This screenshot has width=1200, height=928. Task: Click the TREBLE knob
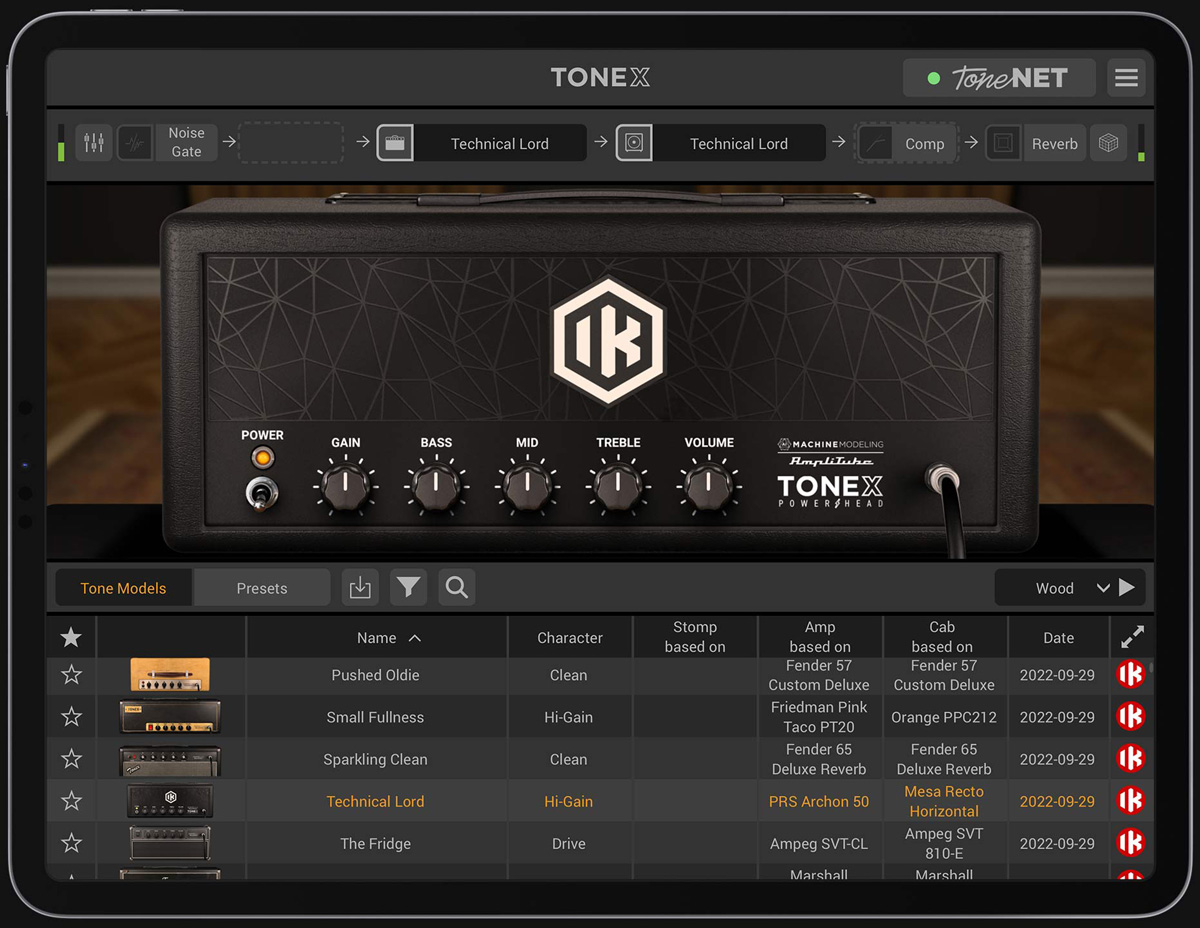618,487
